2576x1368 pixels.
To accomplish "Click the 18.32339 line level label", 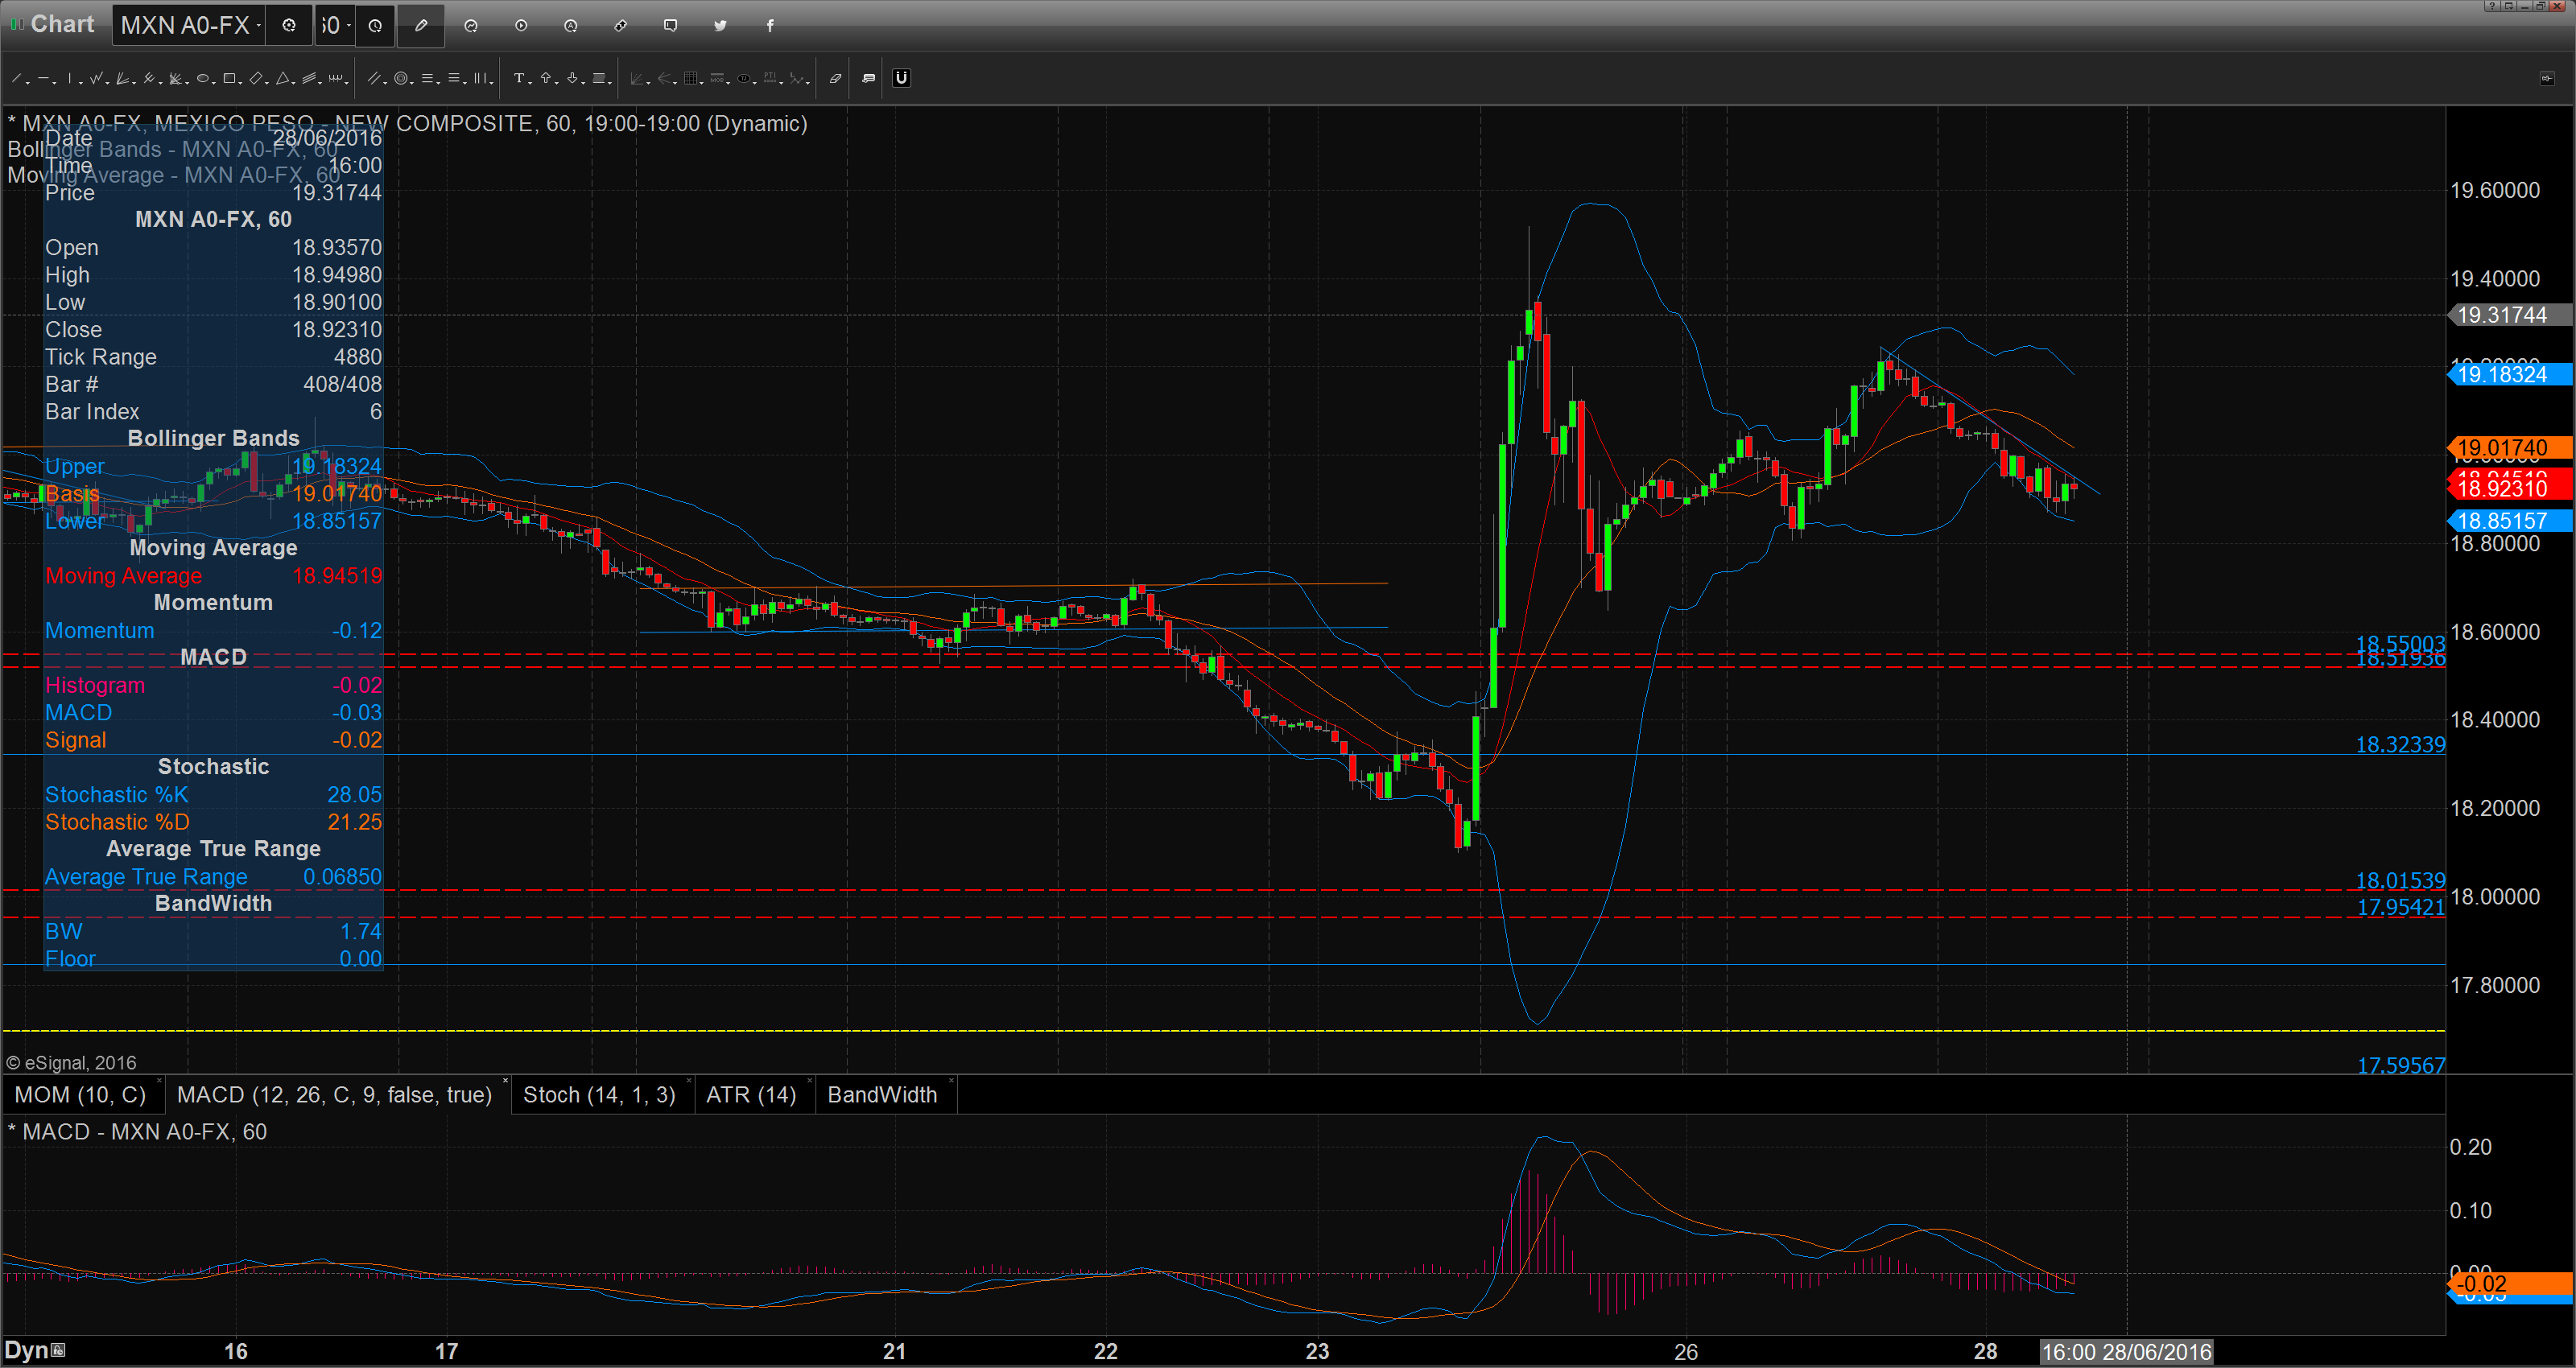I will point(2400,745).
